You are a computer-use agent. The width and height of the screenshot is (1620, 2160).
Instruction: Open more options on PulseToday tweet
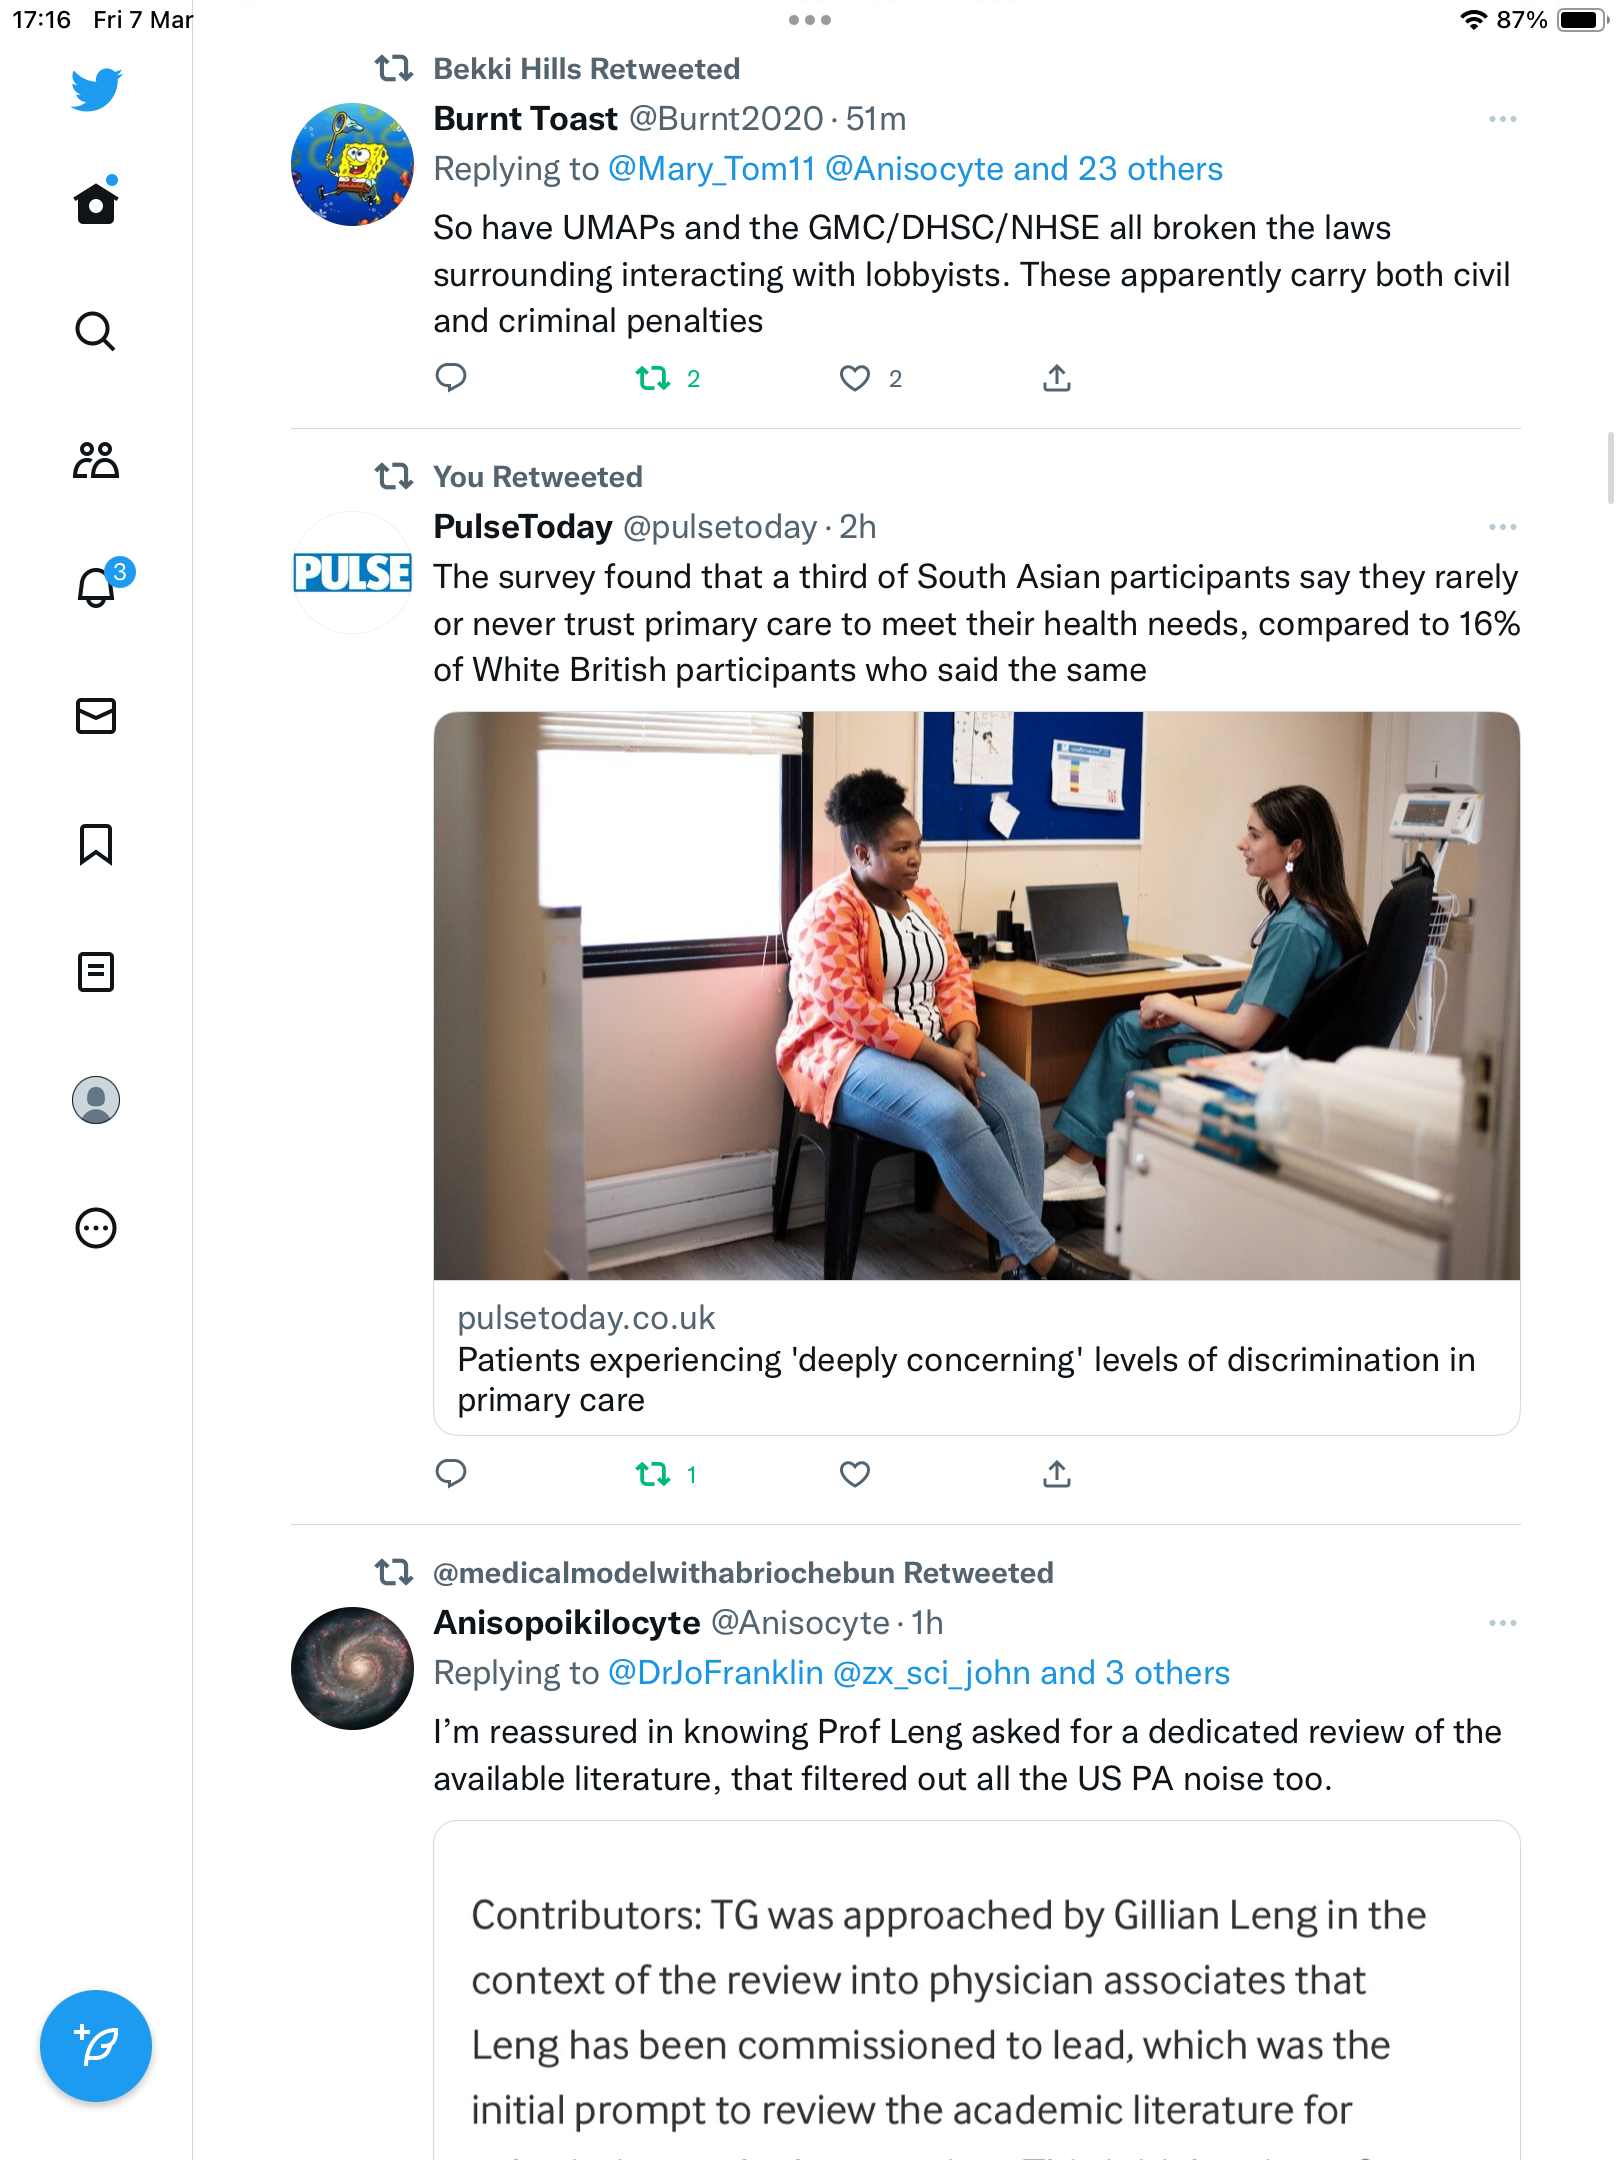point(1502,527)
